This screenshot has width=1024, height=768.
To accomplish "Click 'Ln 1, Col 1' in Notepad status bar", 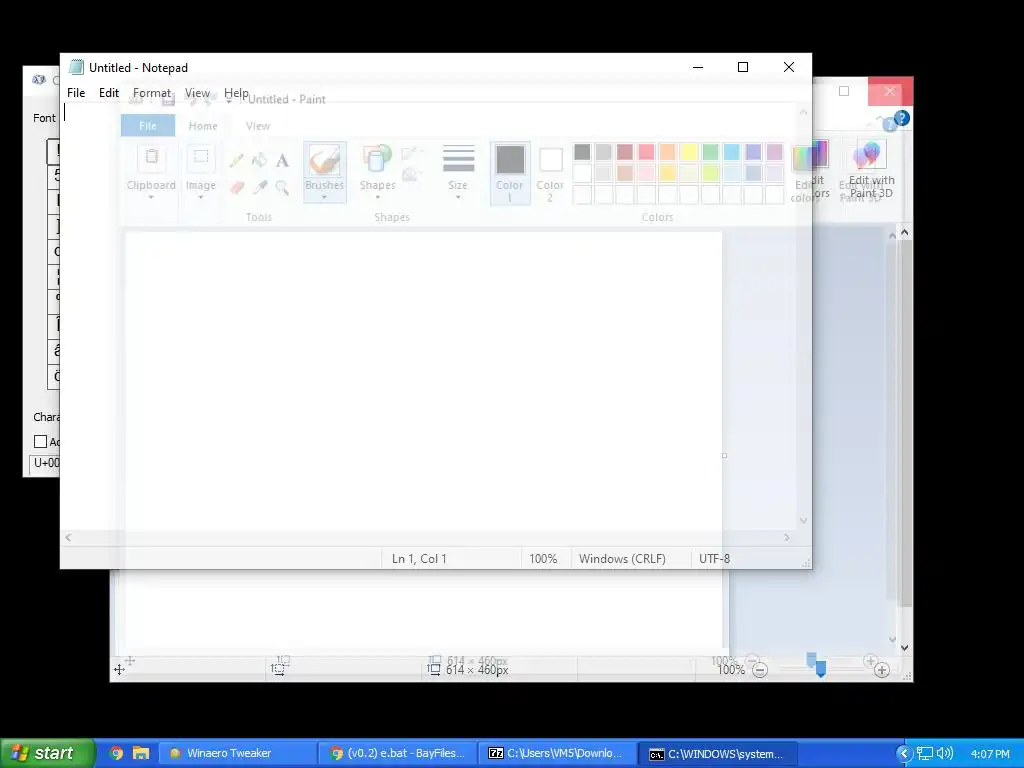I will click(419, 559).
